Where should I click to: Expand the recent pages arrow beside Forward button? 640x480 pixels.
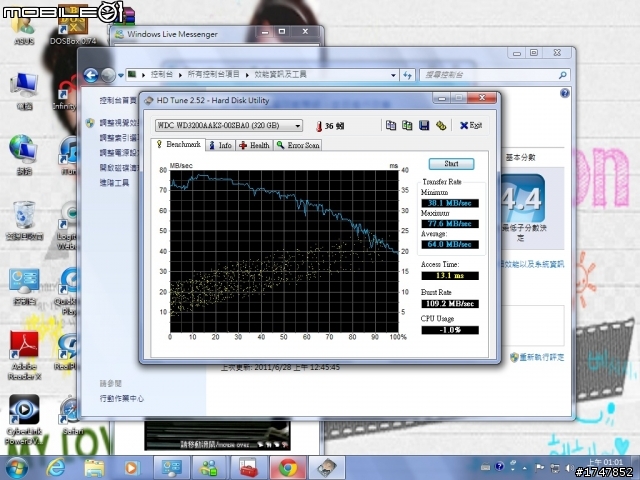click(x=121, y=75)
